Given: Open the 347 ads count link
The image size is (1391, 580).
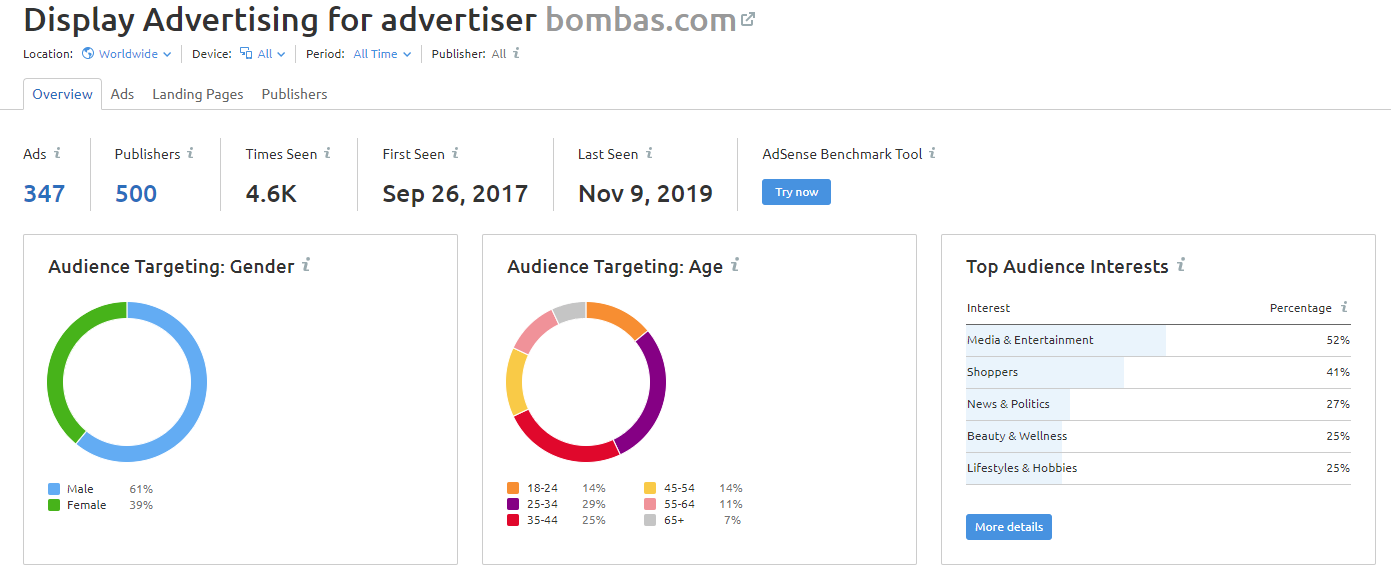Looking at the screenshot, I should coord(44,194).
